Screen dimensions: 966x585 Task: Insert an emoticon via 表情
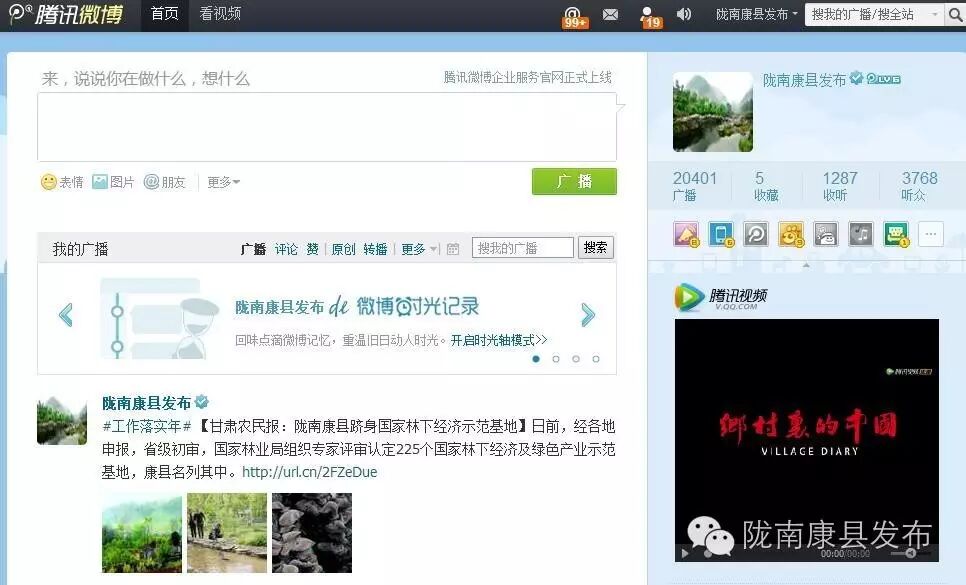(x=62, y=182)
